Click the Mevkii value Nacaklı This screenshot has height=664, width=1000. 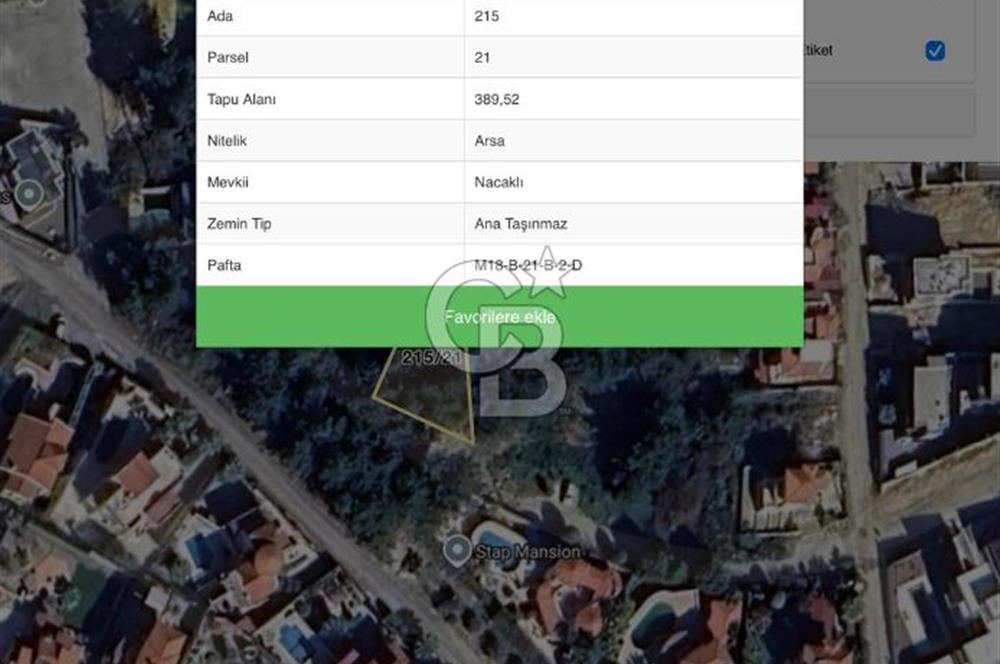[499, 182]
